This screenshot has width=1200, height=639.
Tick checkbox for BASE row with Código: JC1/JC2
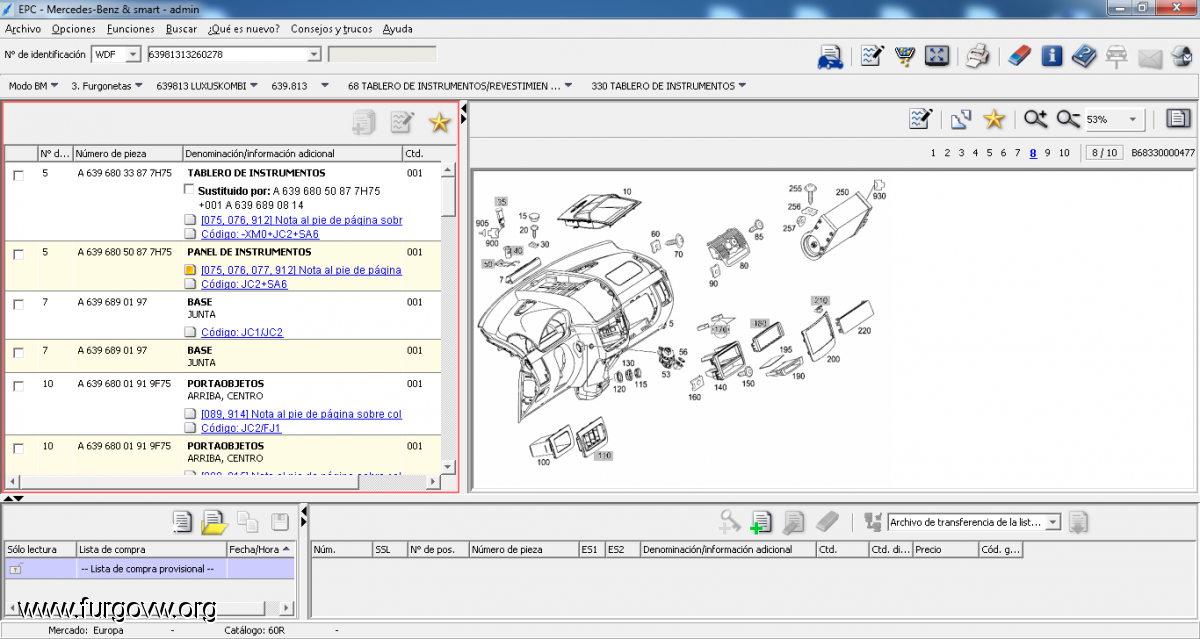pos(18,303)
